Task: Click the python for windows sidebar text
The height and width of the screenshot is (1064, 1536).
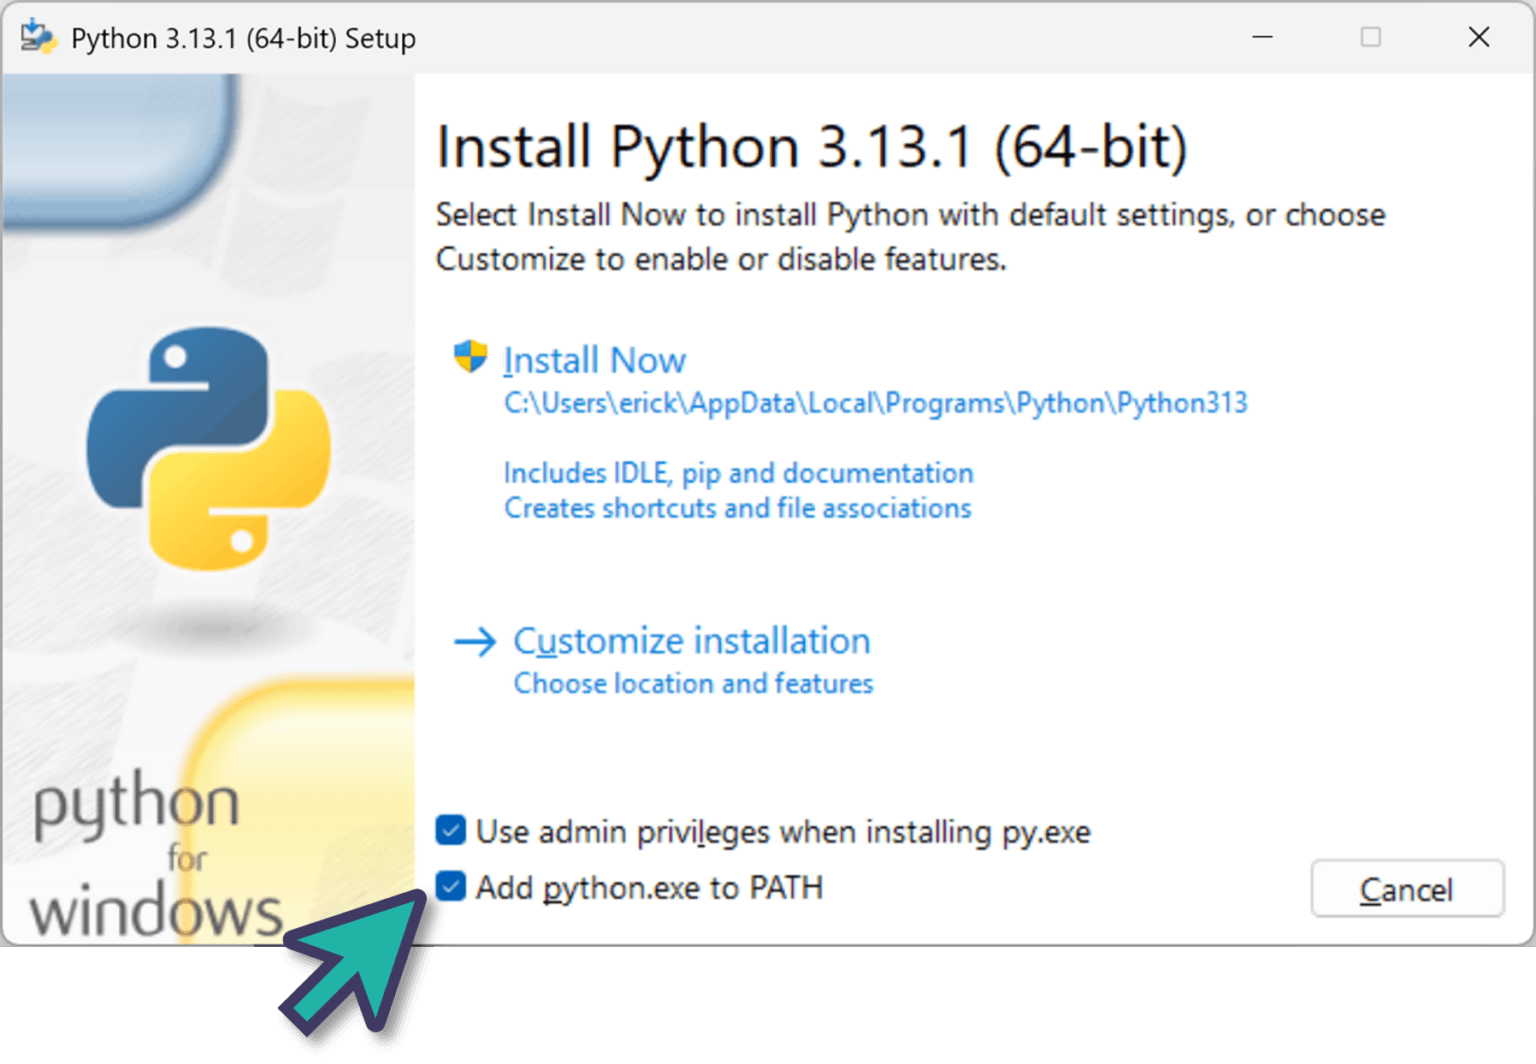Action: tap(150, 855)
